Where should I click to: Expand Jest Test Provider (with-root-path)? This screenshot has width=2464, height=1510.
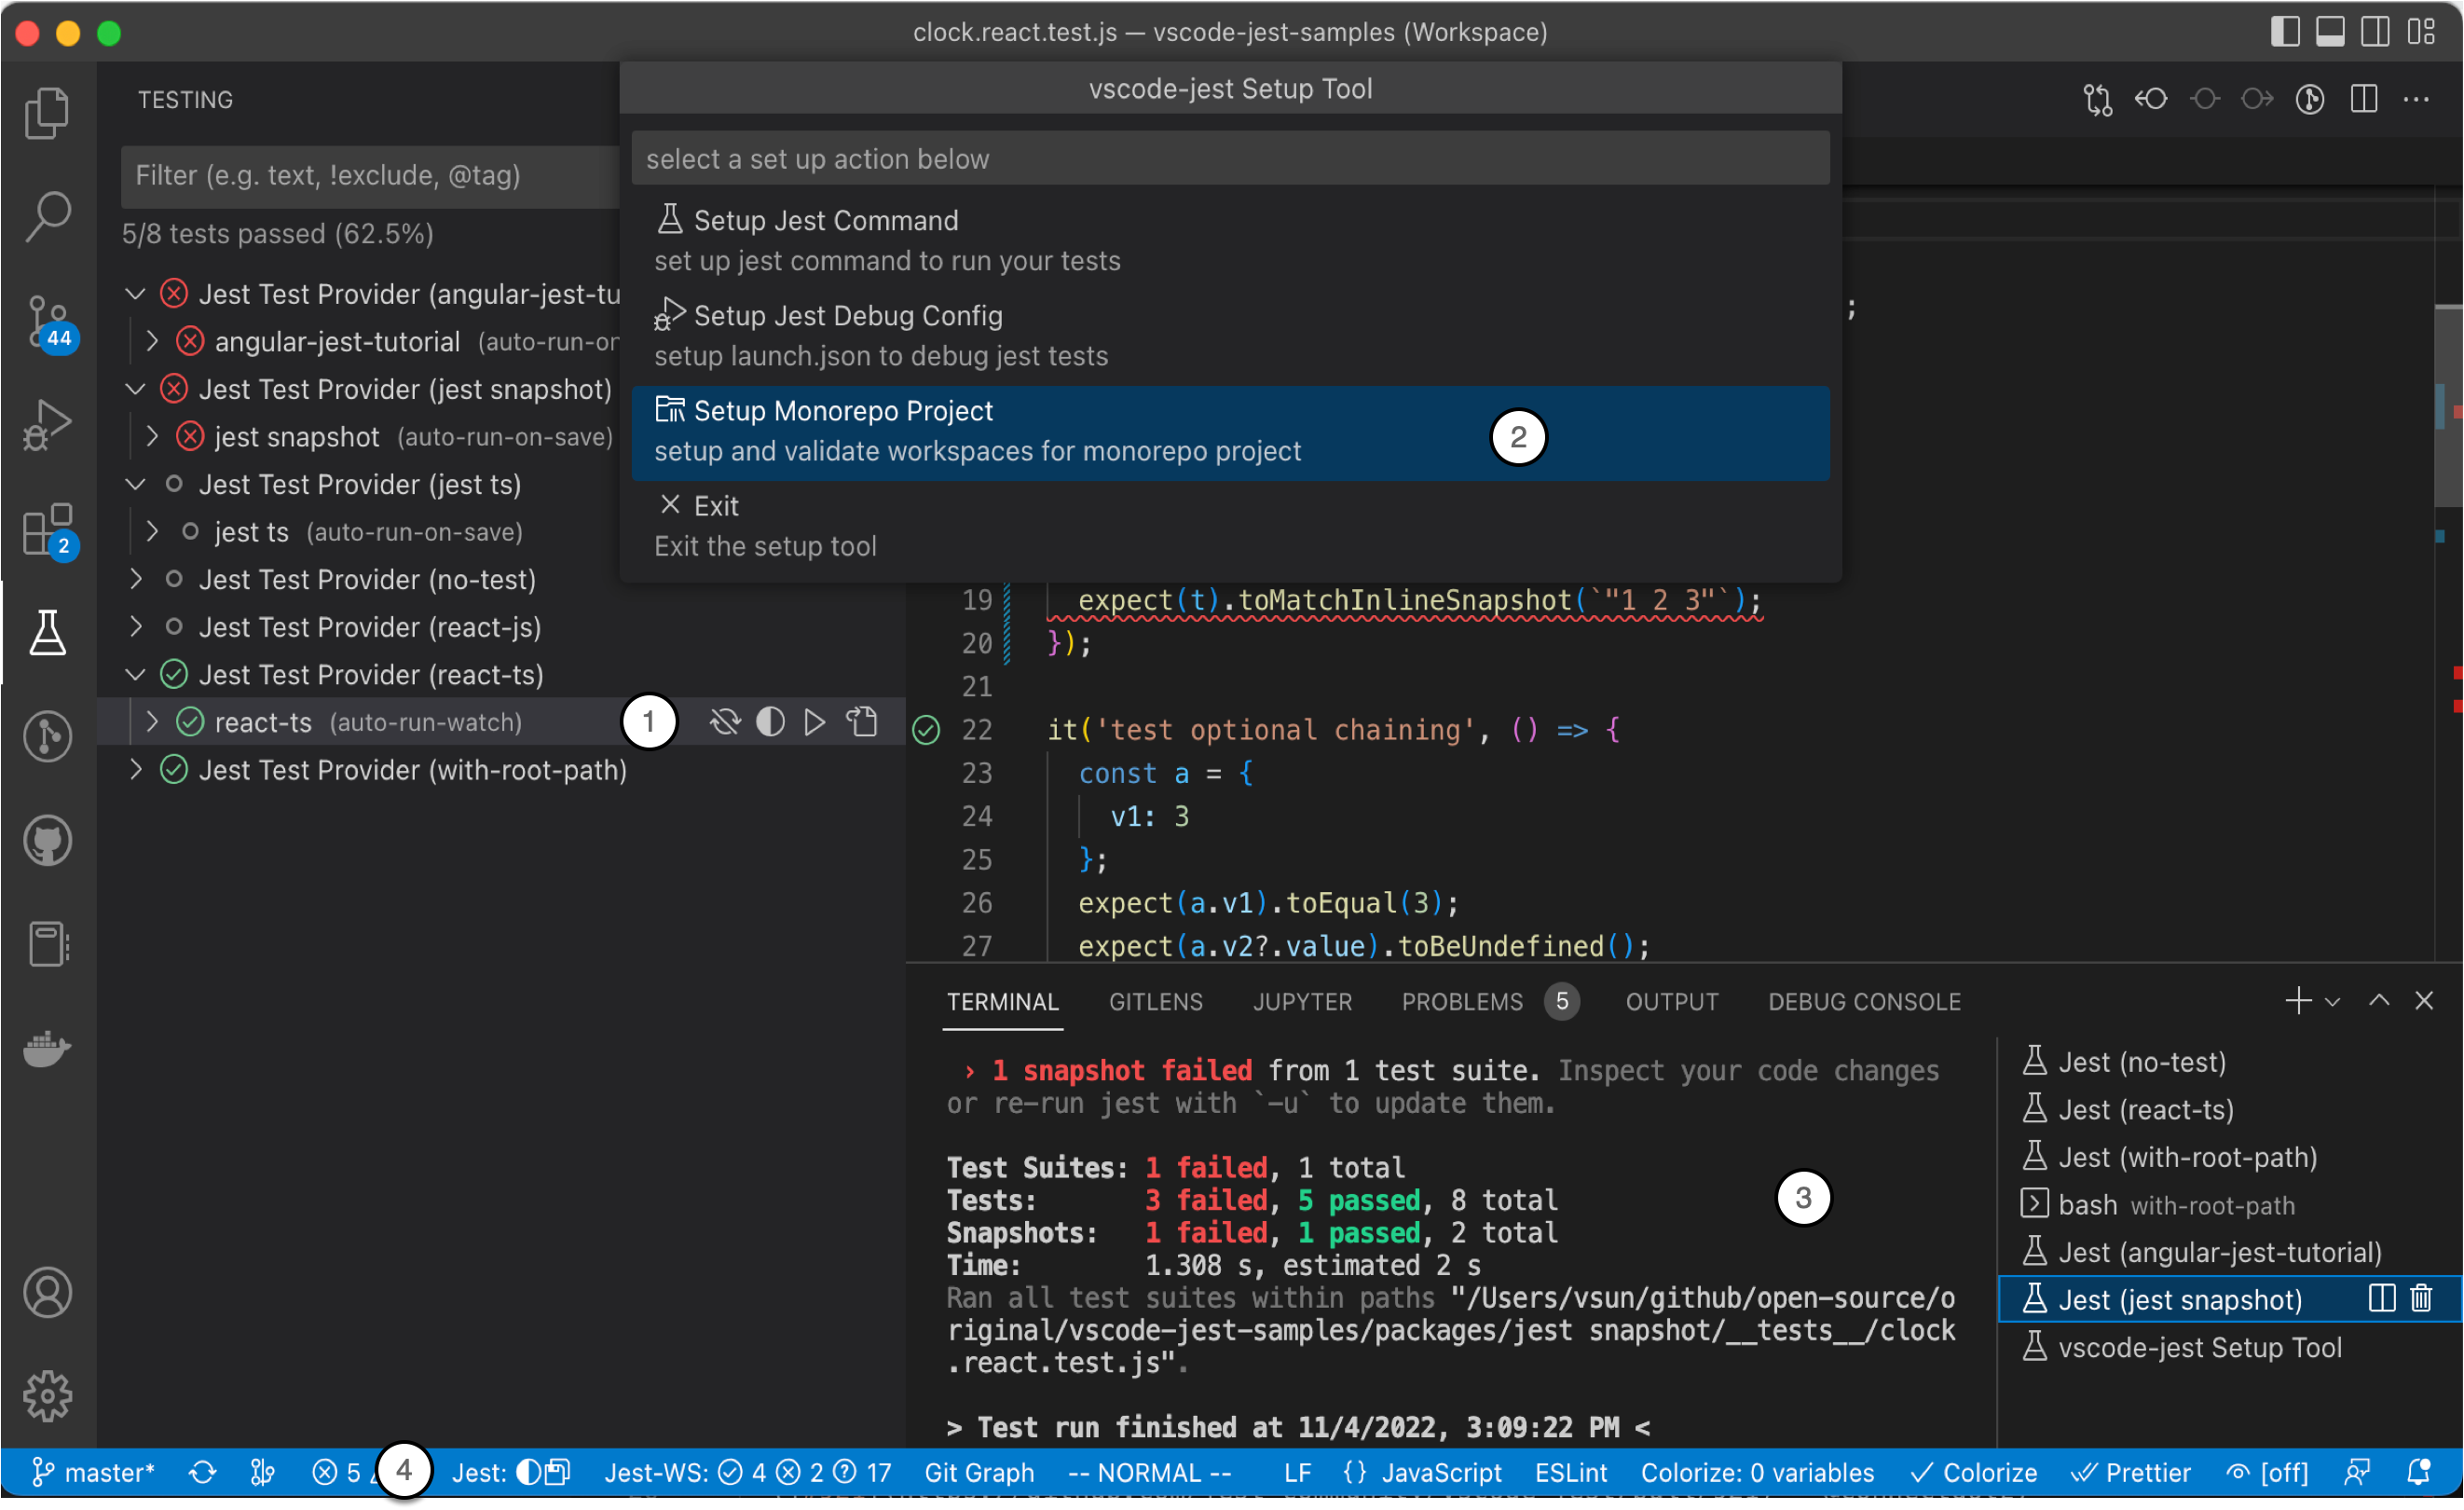point(135,770)
